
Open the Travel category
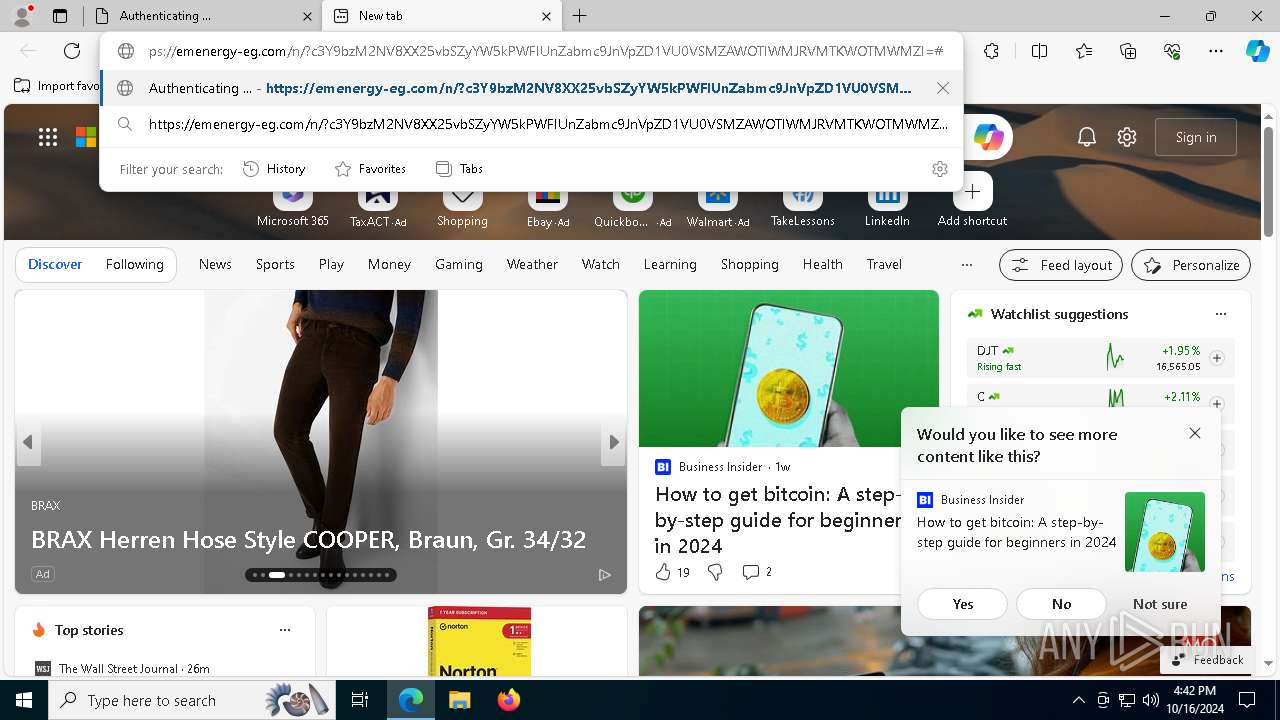click(x=884, y=264)
